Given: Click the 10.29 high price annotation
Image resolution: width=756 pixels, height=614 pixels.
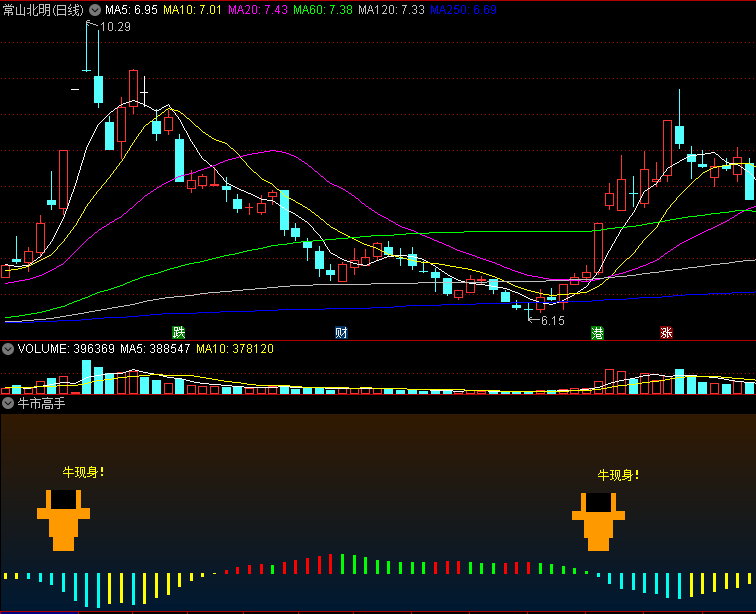Looking at the screenshot, I should 115,27.
